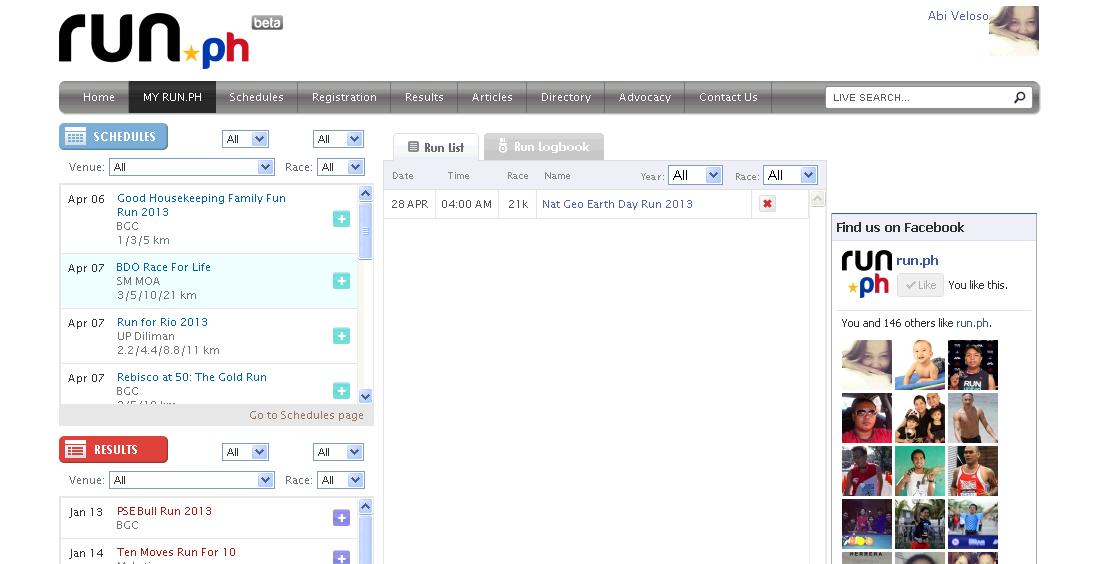Click Run List scroll up arrow
Screen dimensions: 1104x564
[817, 199]
